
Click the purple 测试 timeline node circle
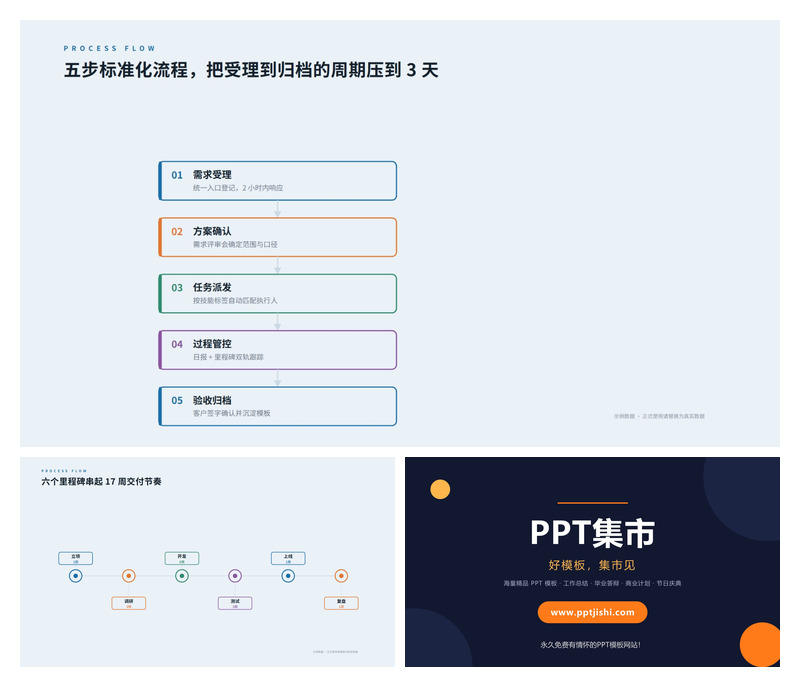(235, 576)
